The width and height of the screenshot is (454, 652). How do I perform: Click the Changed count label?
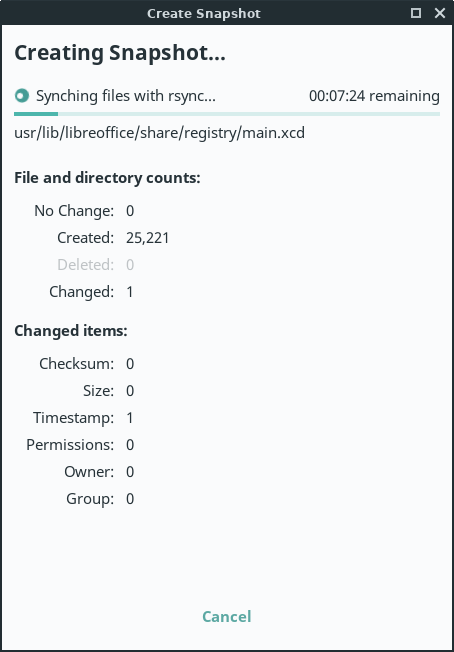click(x=81, y=292)
